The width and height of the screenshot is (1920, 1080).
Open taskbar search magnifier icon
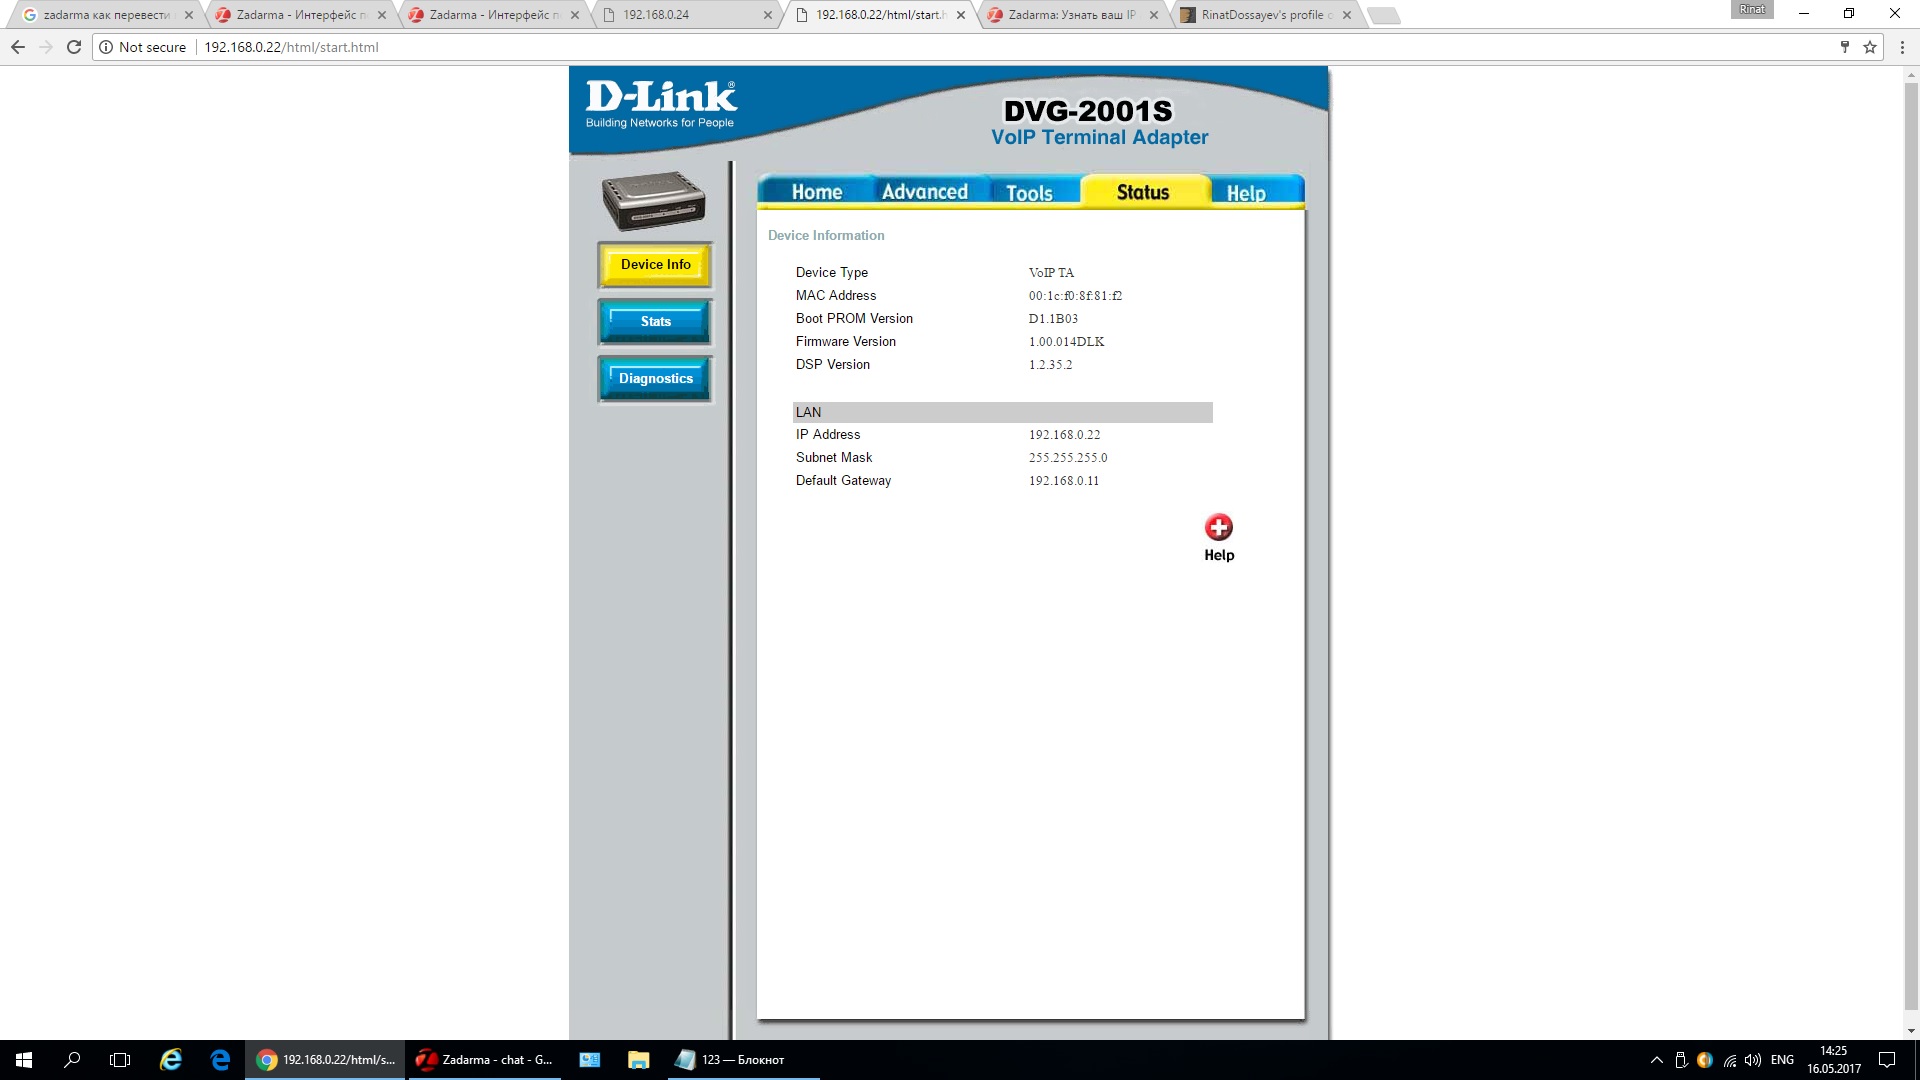72,1060
